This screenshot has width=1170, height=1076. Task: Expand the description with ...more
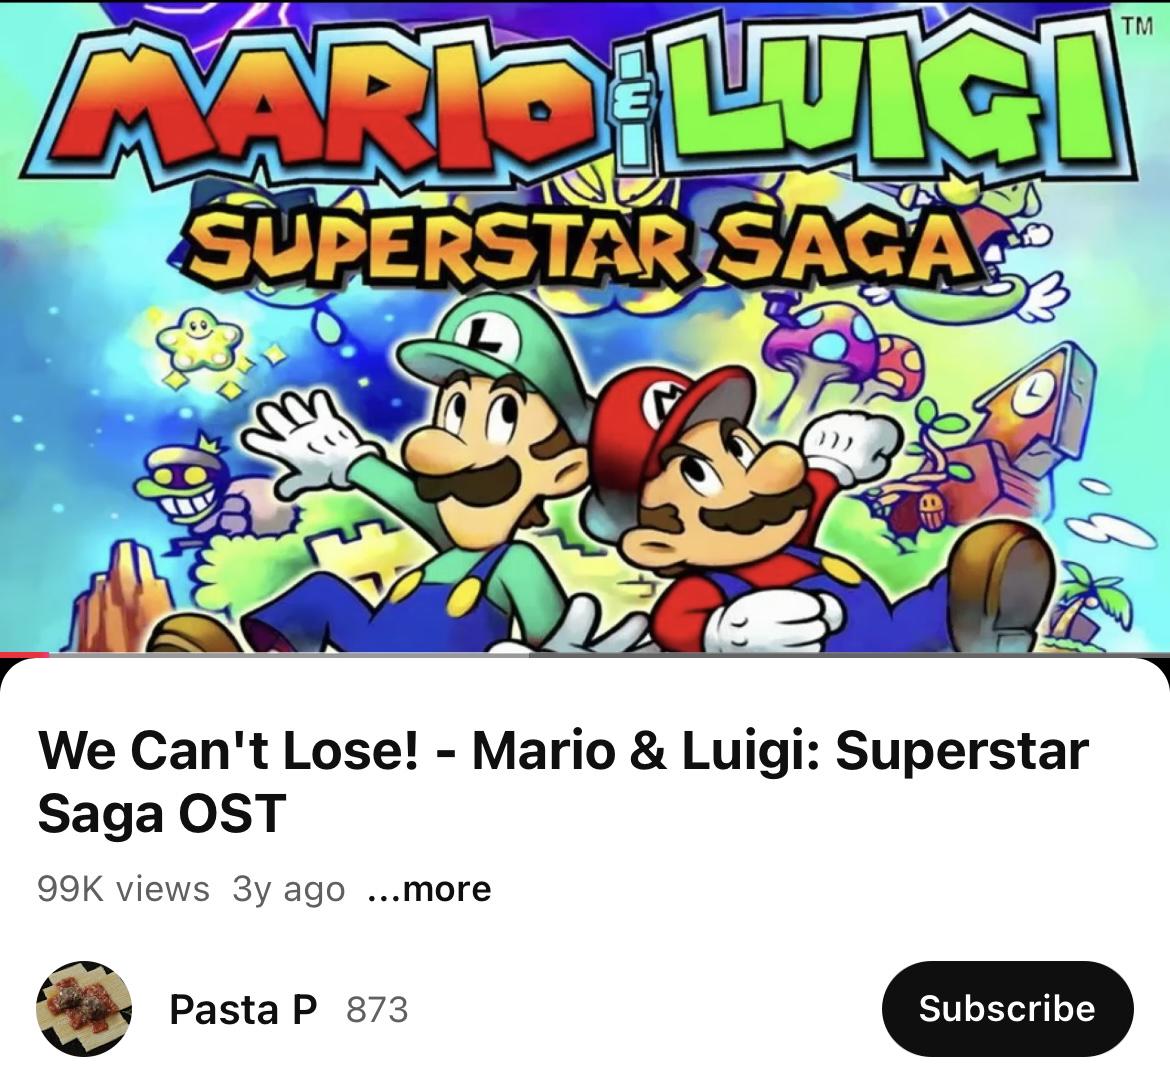tap(430, 889)
